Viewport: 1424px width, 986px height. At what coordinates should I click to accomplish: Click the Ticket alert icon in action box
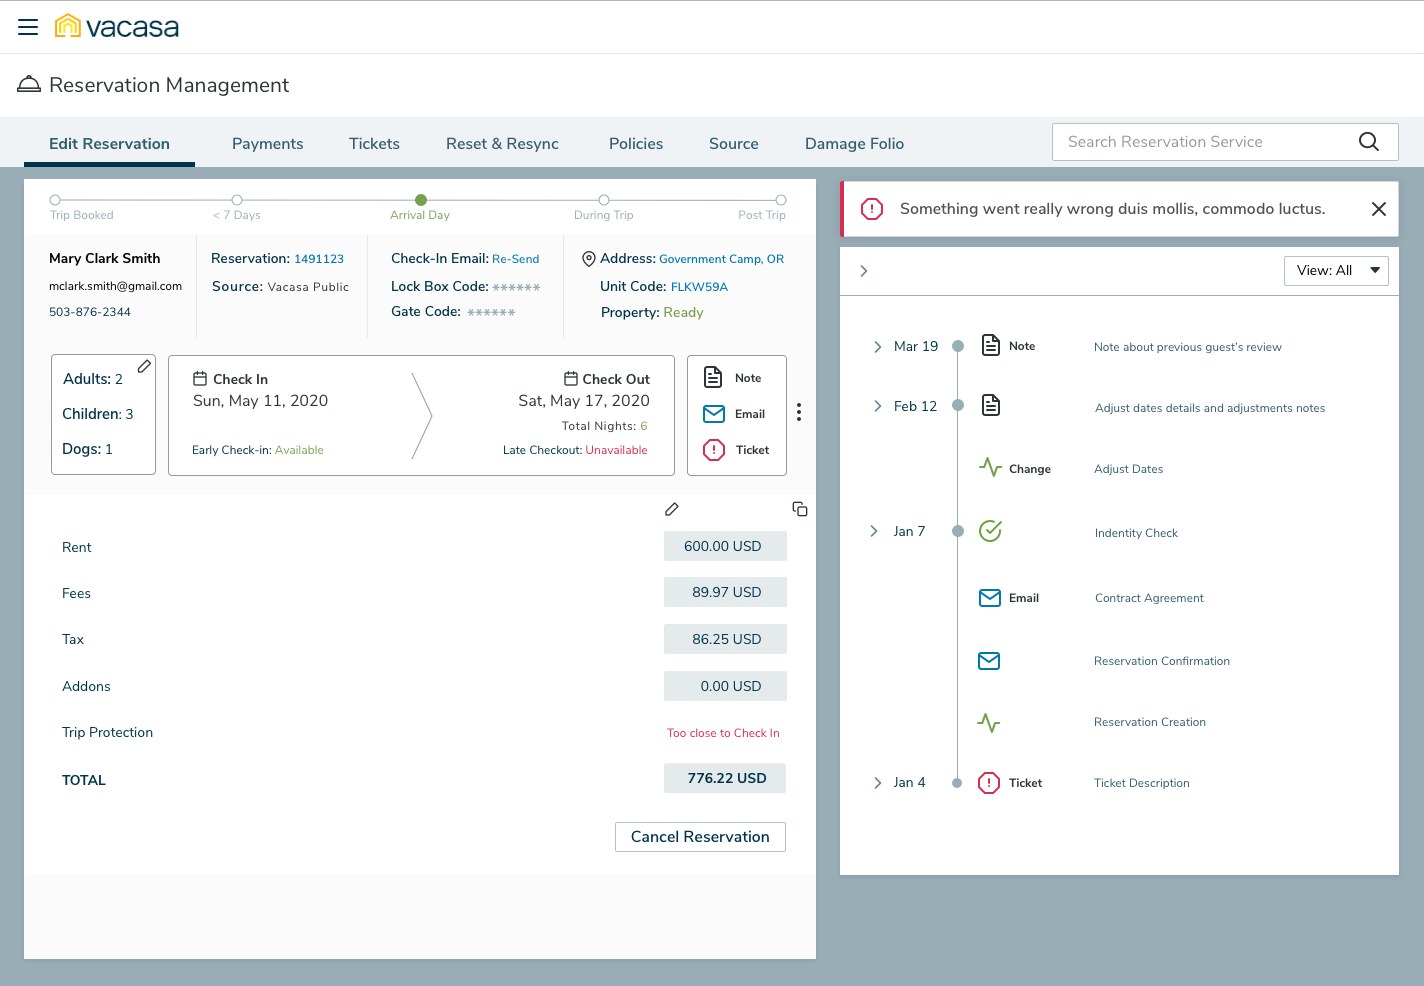tap(714, 450)
